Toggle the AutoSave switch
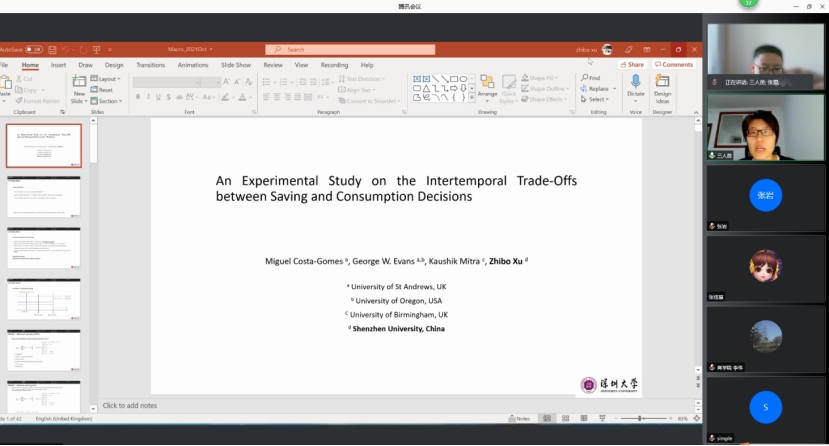The height and width of the screenshot is (446, 829). 33,49
